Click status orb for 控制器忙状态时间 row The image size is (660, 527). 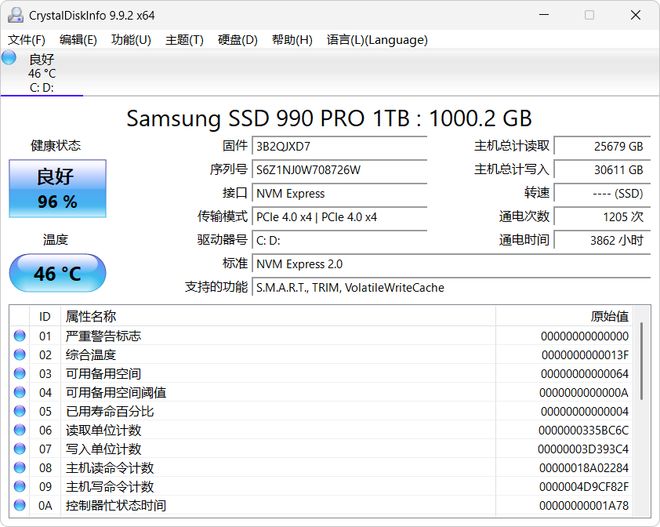[20, 505]
